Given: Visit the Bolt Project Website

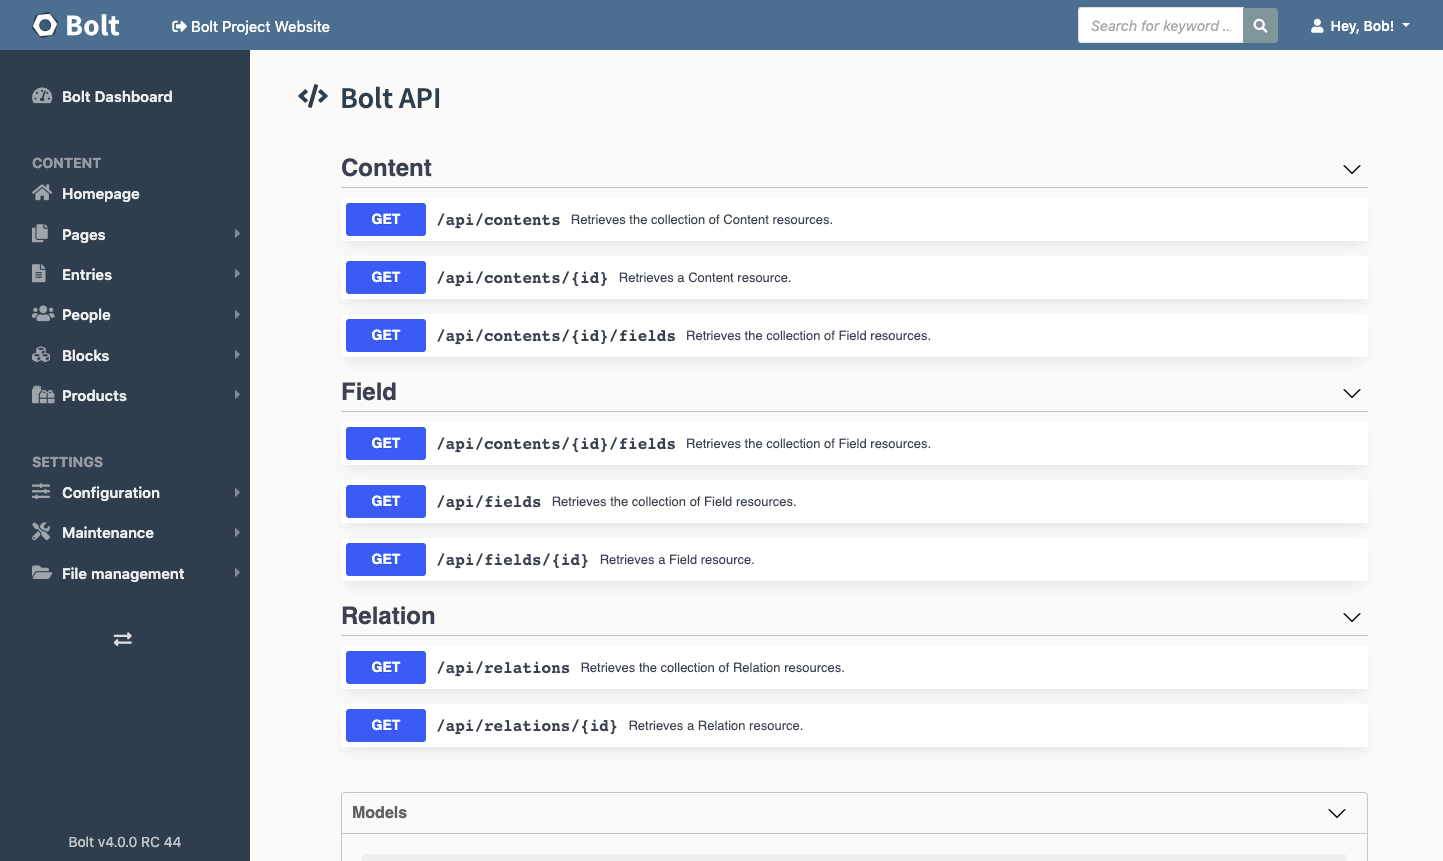Looking at the screenshot, I should [249, 27].
